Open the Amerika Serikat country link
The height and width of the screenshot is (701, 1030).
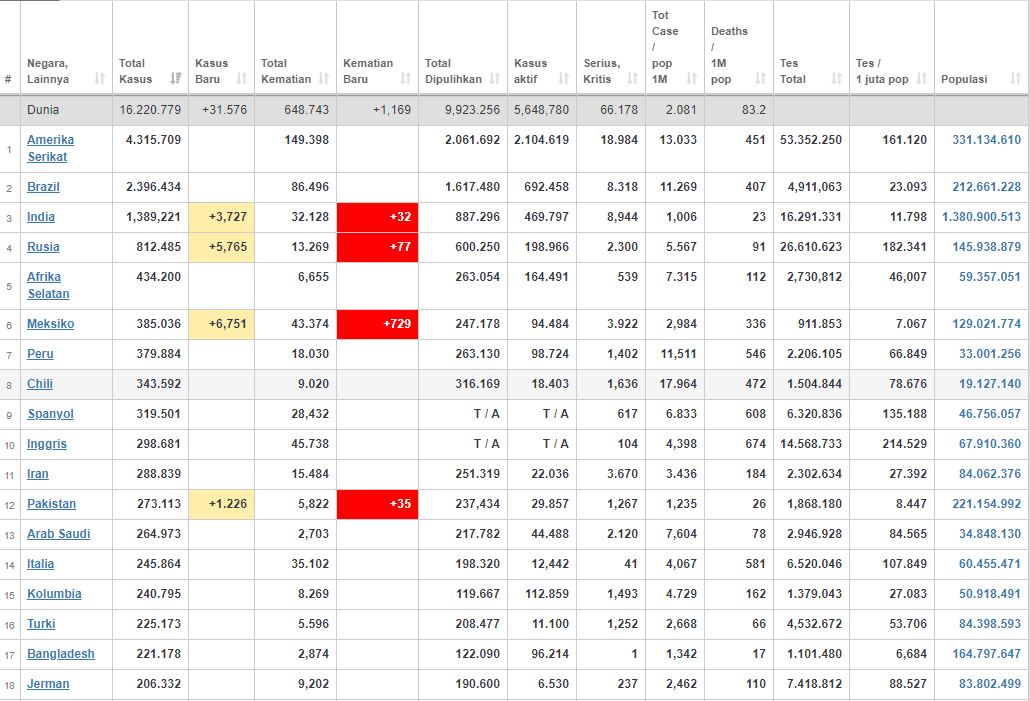click(51, 148)
